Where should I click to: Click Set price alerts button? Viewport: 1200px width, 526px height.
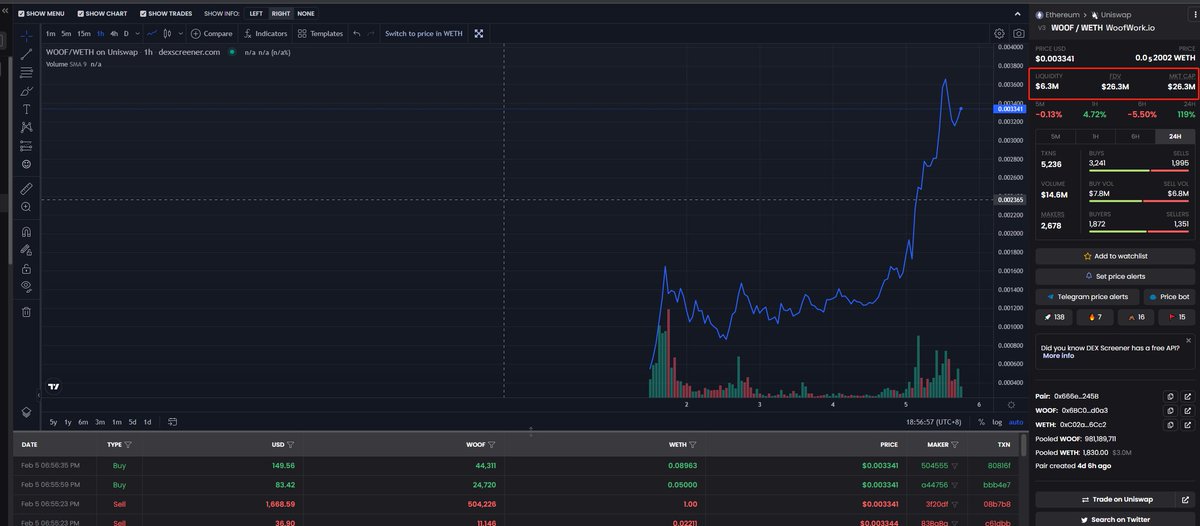[x=1115, y=276]
